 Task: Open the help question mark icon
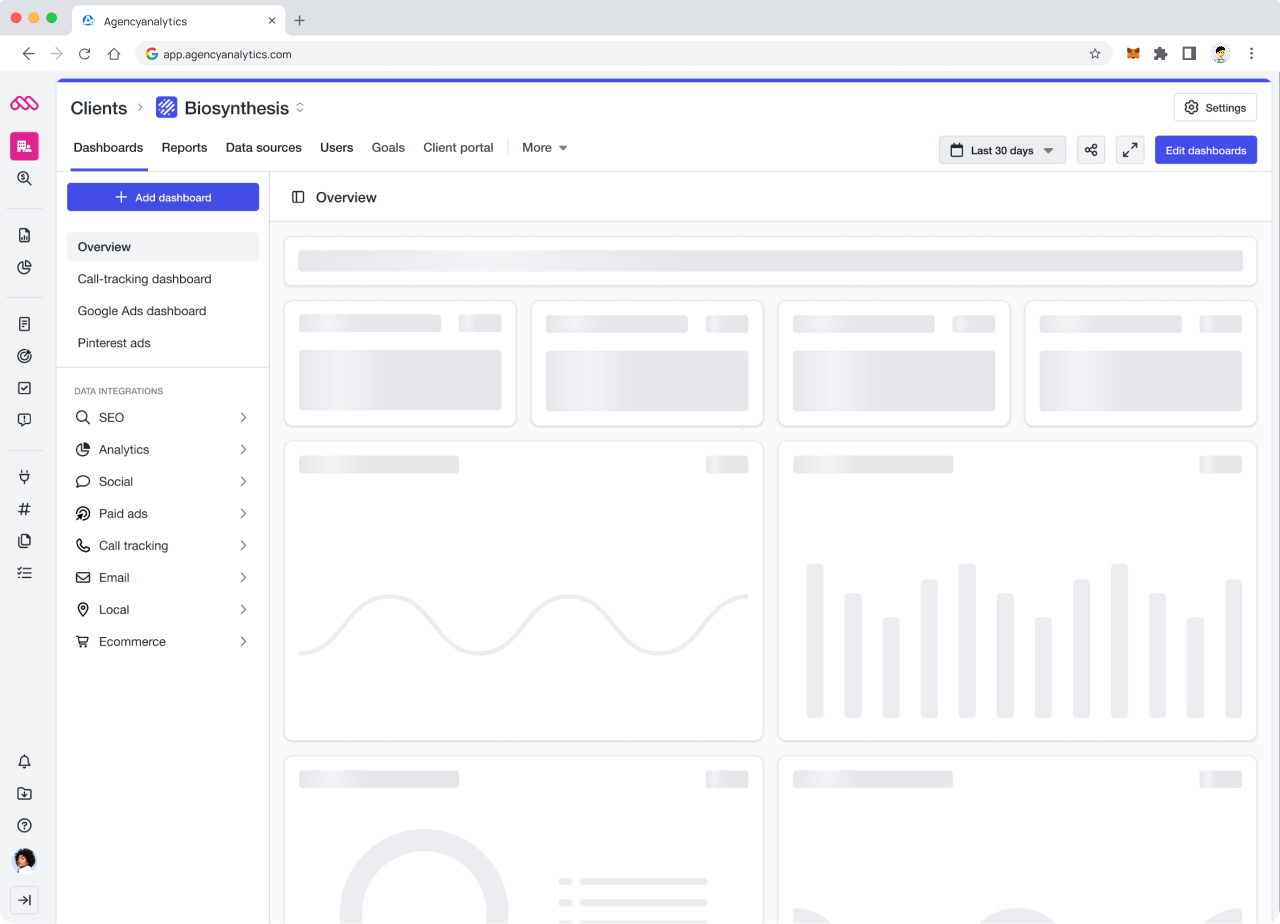(x=25, y=826)
